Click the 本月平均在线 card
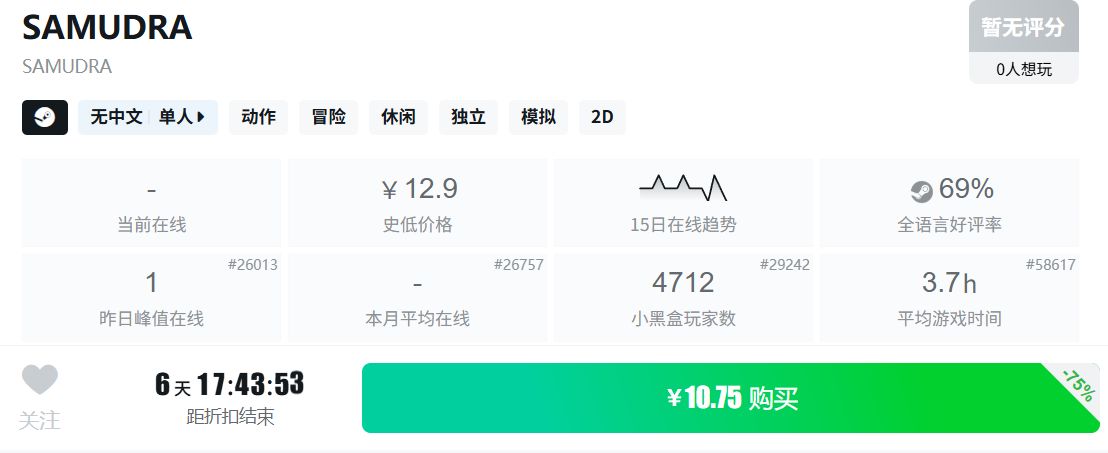Viewport: 1108px width, 453px height. pyautogui.click(x=418, y=298)
